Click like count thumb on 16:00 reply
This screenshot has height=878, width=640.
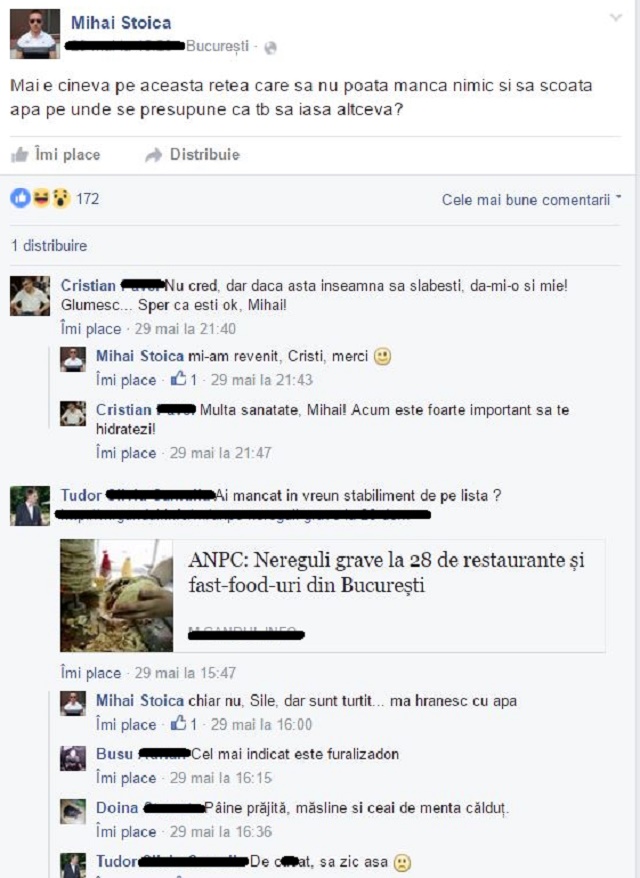point(179,723)
